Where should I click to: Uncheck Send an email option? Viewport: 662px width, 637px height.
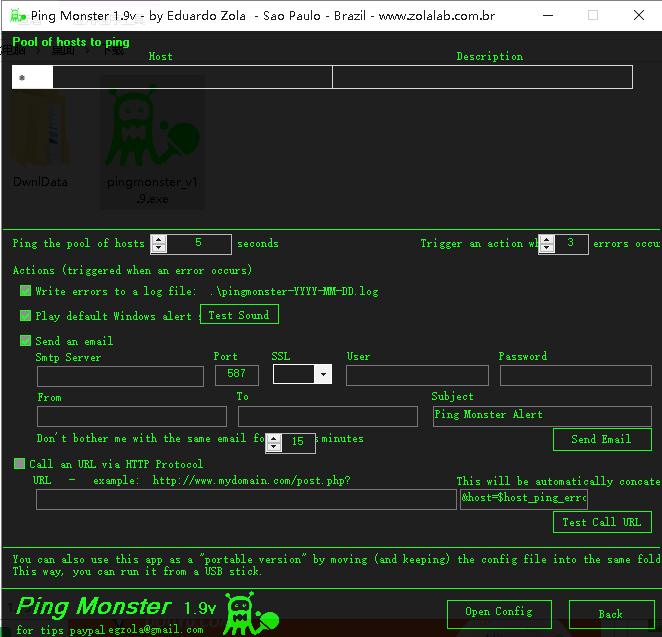[x=25, y=341]
